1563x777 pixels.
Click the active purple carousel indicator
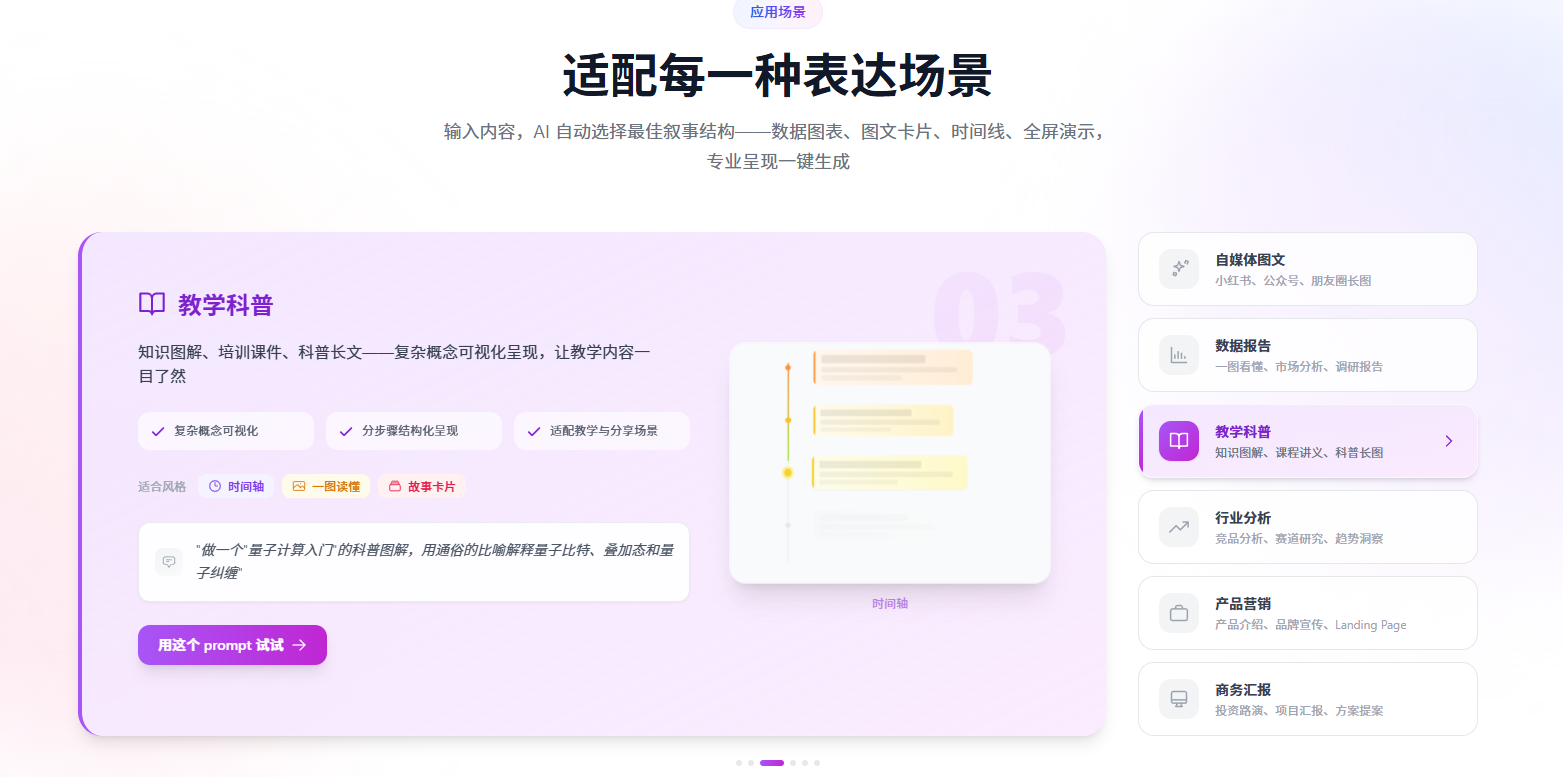point(772,763)
